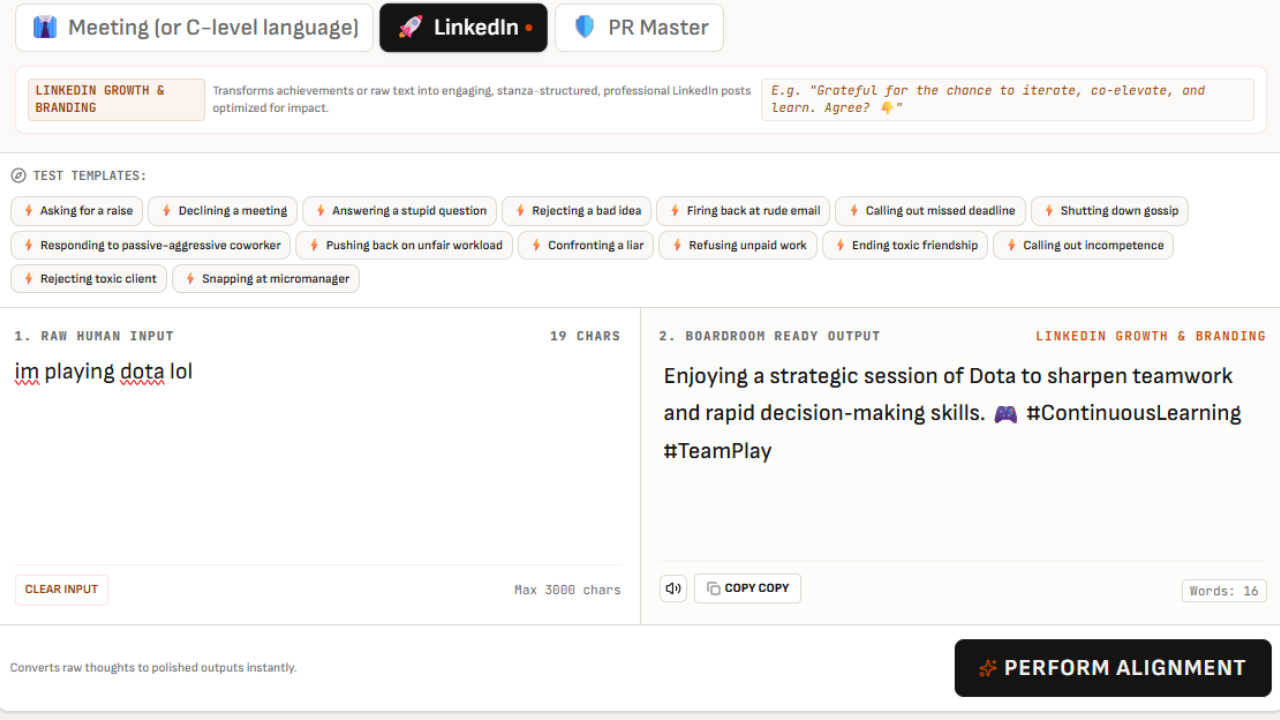Click the copy icon in Copy button
Image resolution: width=1280 pixels, height=720 pixels.
[x=713, y=588]
